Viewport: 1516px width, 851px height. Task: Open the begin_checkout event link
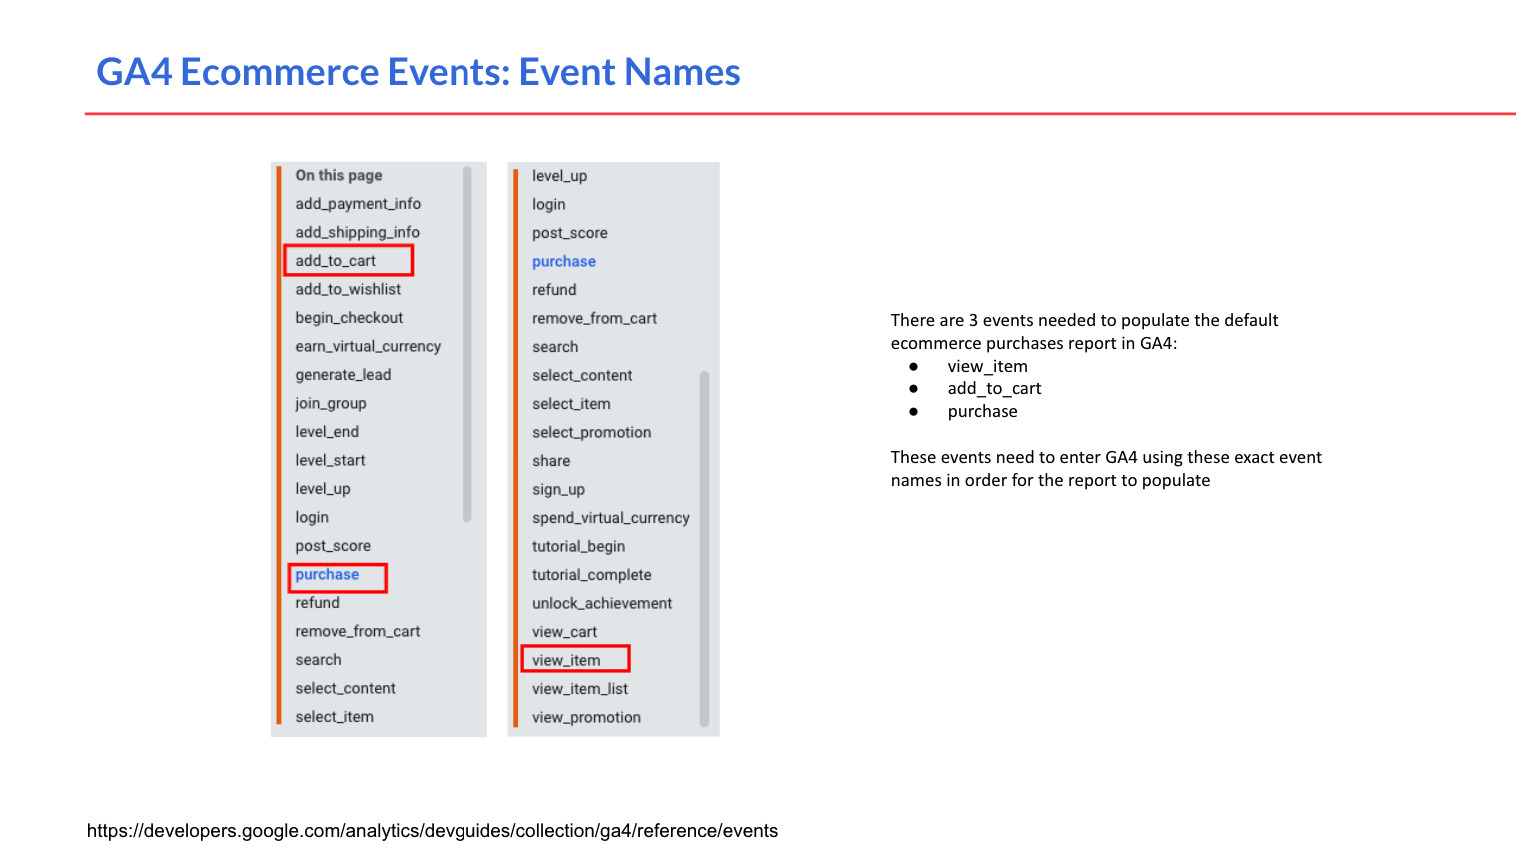349,318
